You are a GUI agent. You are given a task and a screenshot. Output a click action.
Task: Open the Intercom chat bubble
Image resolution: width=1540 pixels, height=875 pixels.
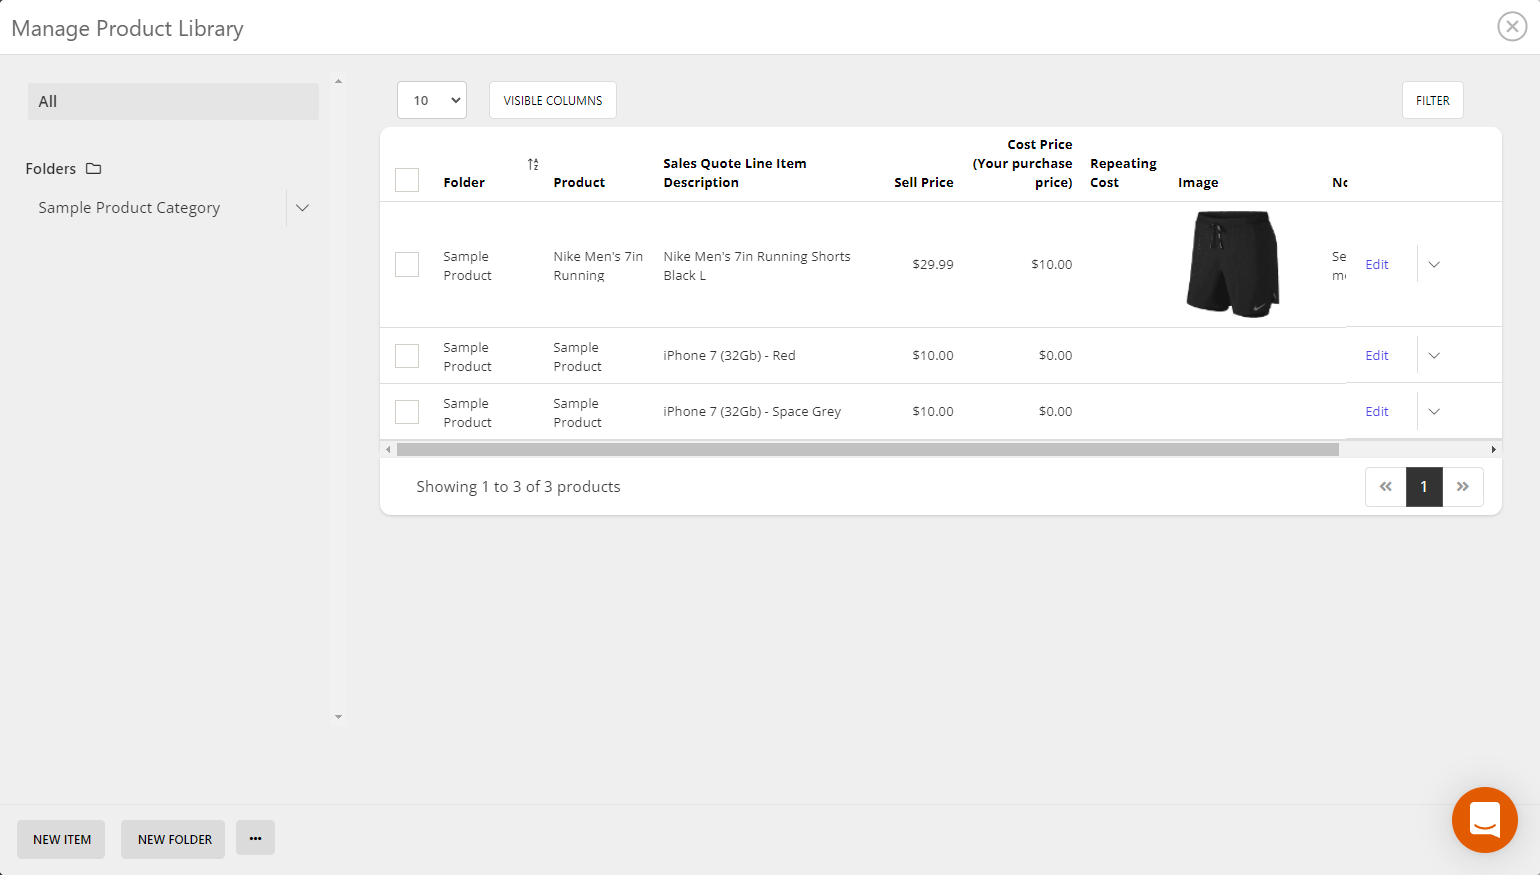tap(1485, 820)
